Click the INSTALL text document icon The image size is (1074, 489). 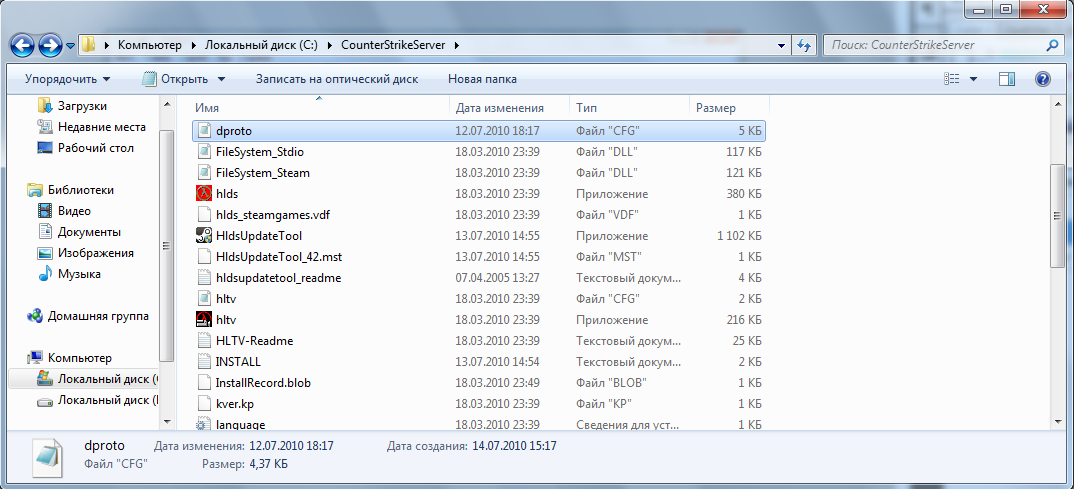point(203,362)
